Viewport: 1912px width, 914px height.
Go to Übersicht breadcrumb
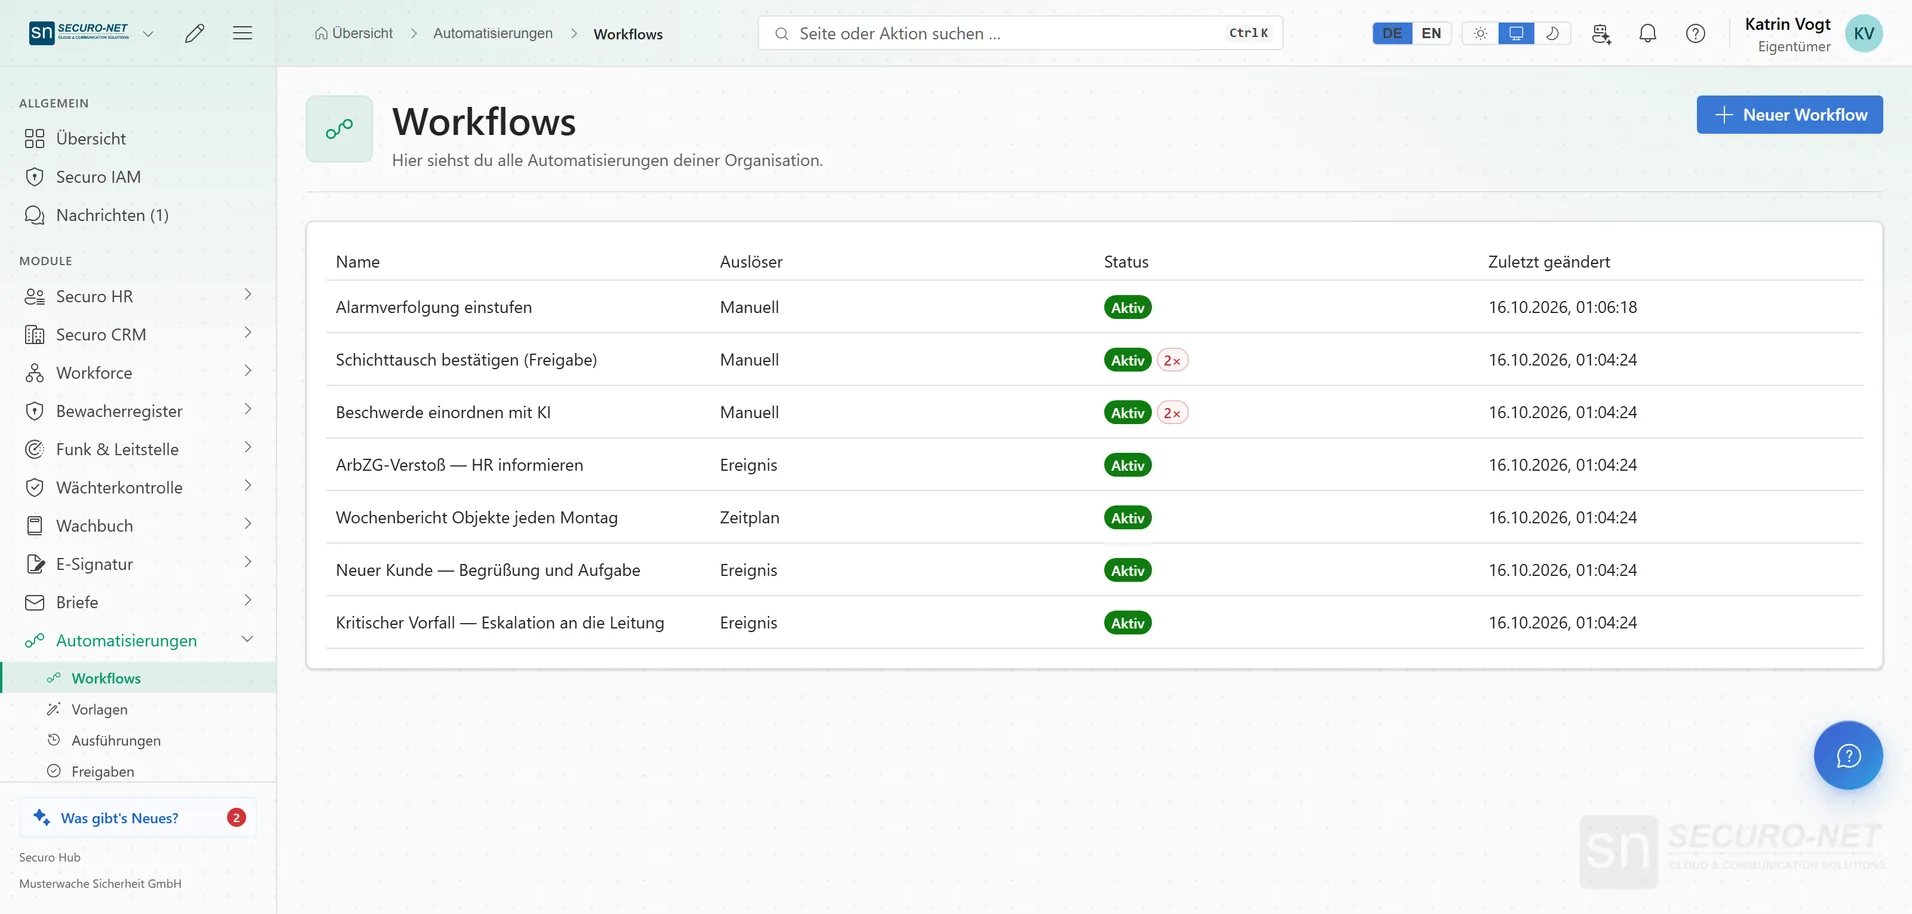(354, 33)
